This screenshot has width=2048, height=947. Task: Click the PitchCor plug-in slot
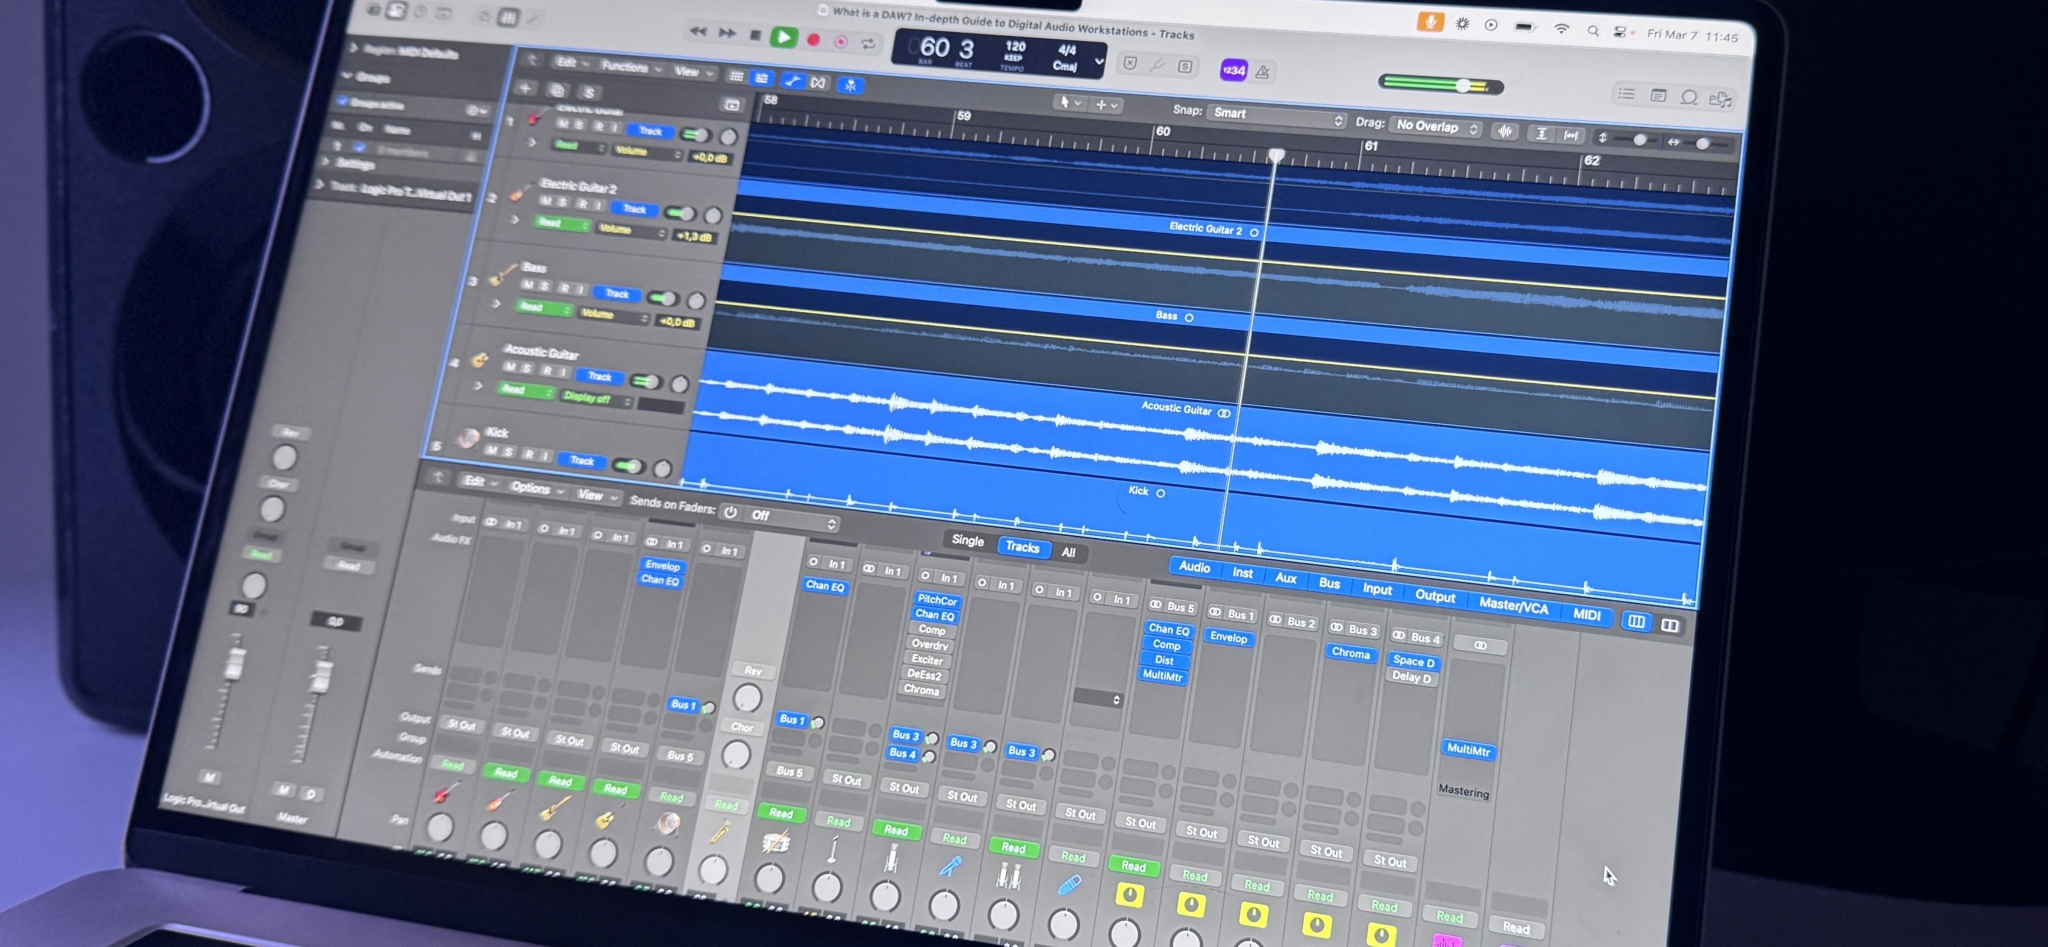(937, 600)
